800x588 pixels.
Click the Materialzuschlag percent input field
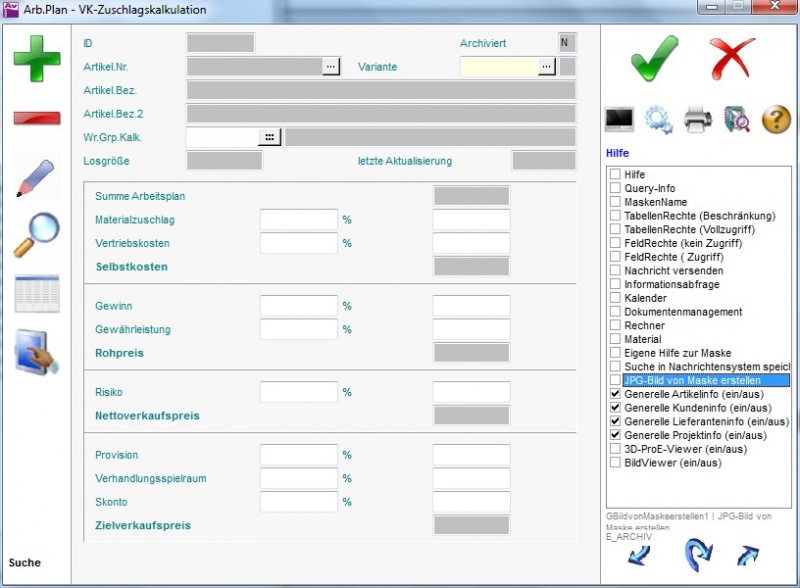pyautogui.click(x=299, y=220)
